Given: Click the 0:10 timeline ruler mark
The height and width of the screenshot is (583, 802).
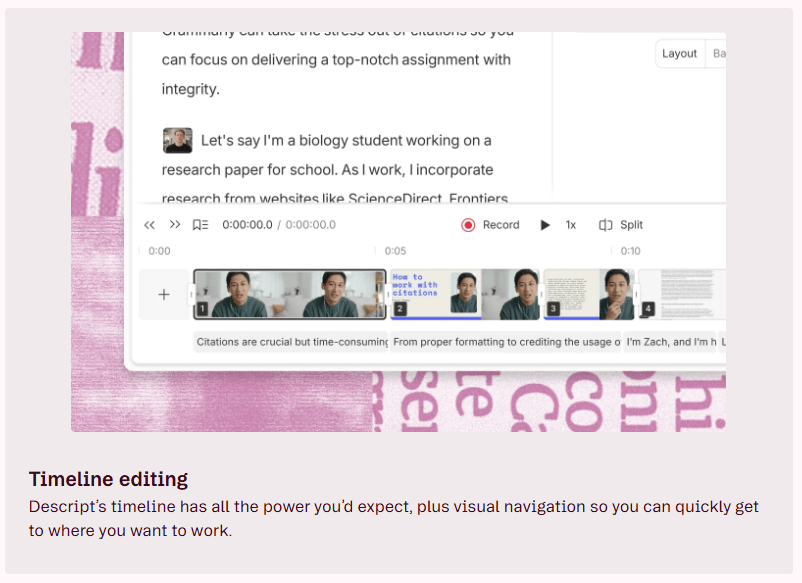Looking at the screenshot, I should point(630,251).
